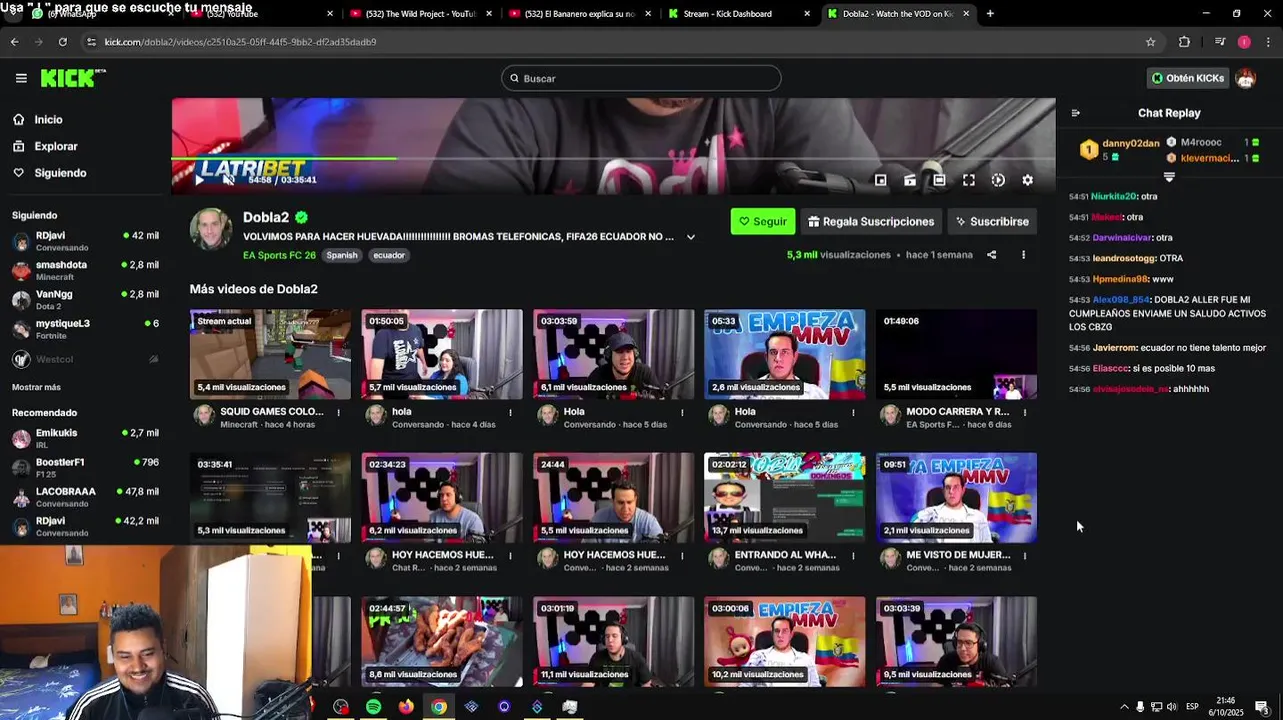Click the address bar URL
The height and width of the screenshot is (720, 1283).
(x=240, y=42)
